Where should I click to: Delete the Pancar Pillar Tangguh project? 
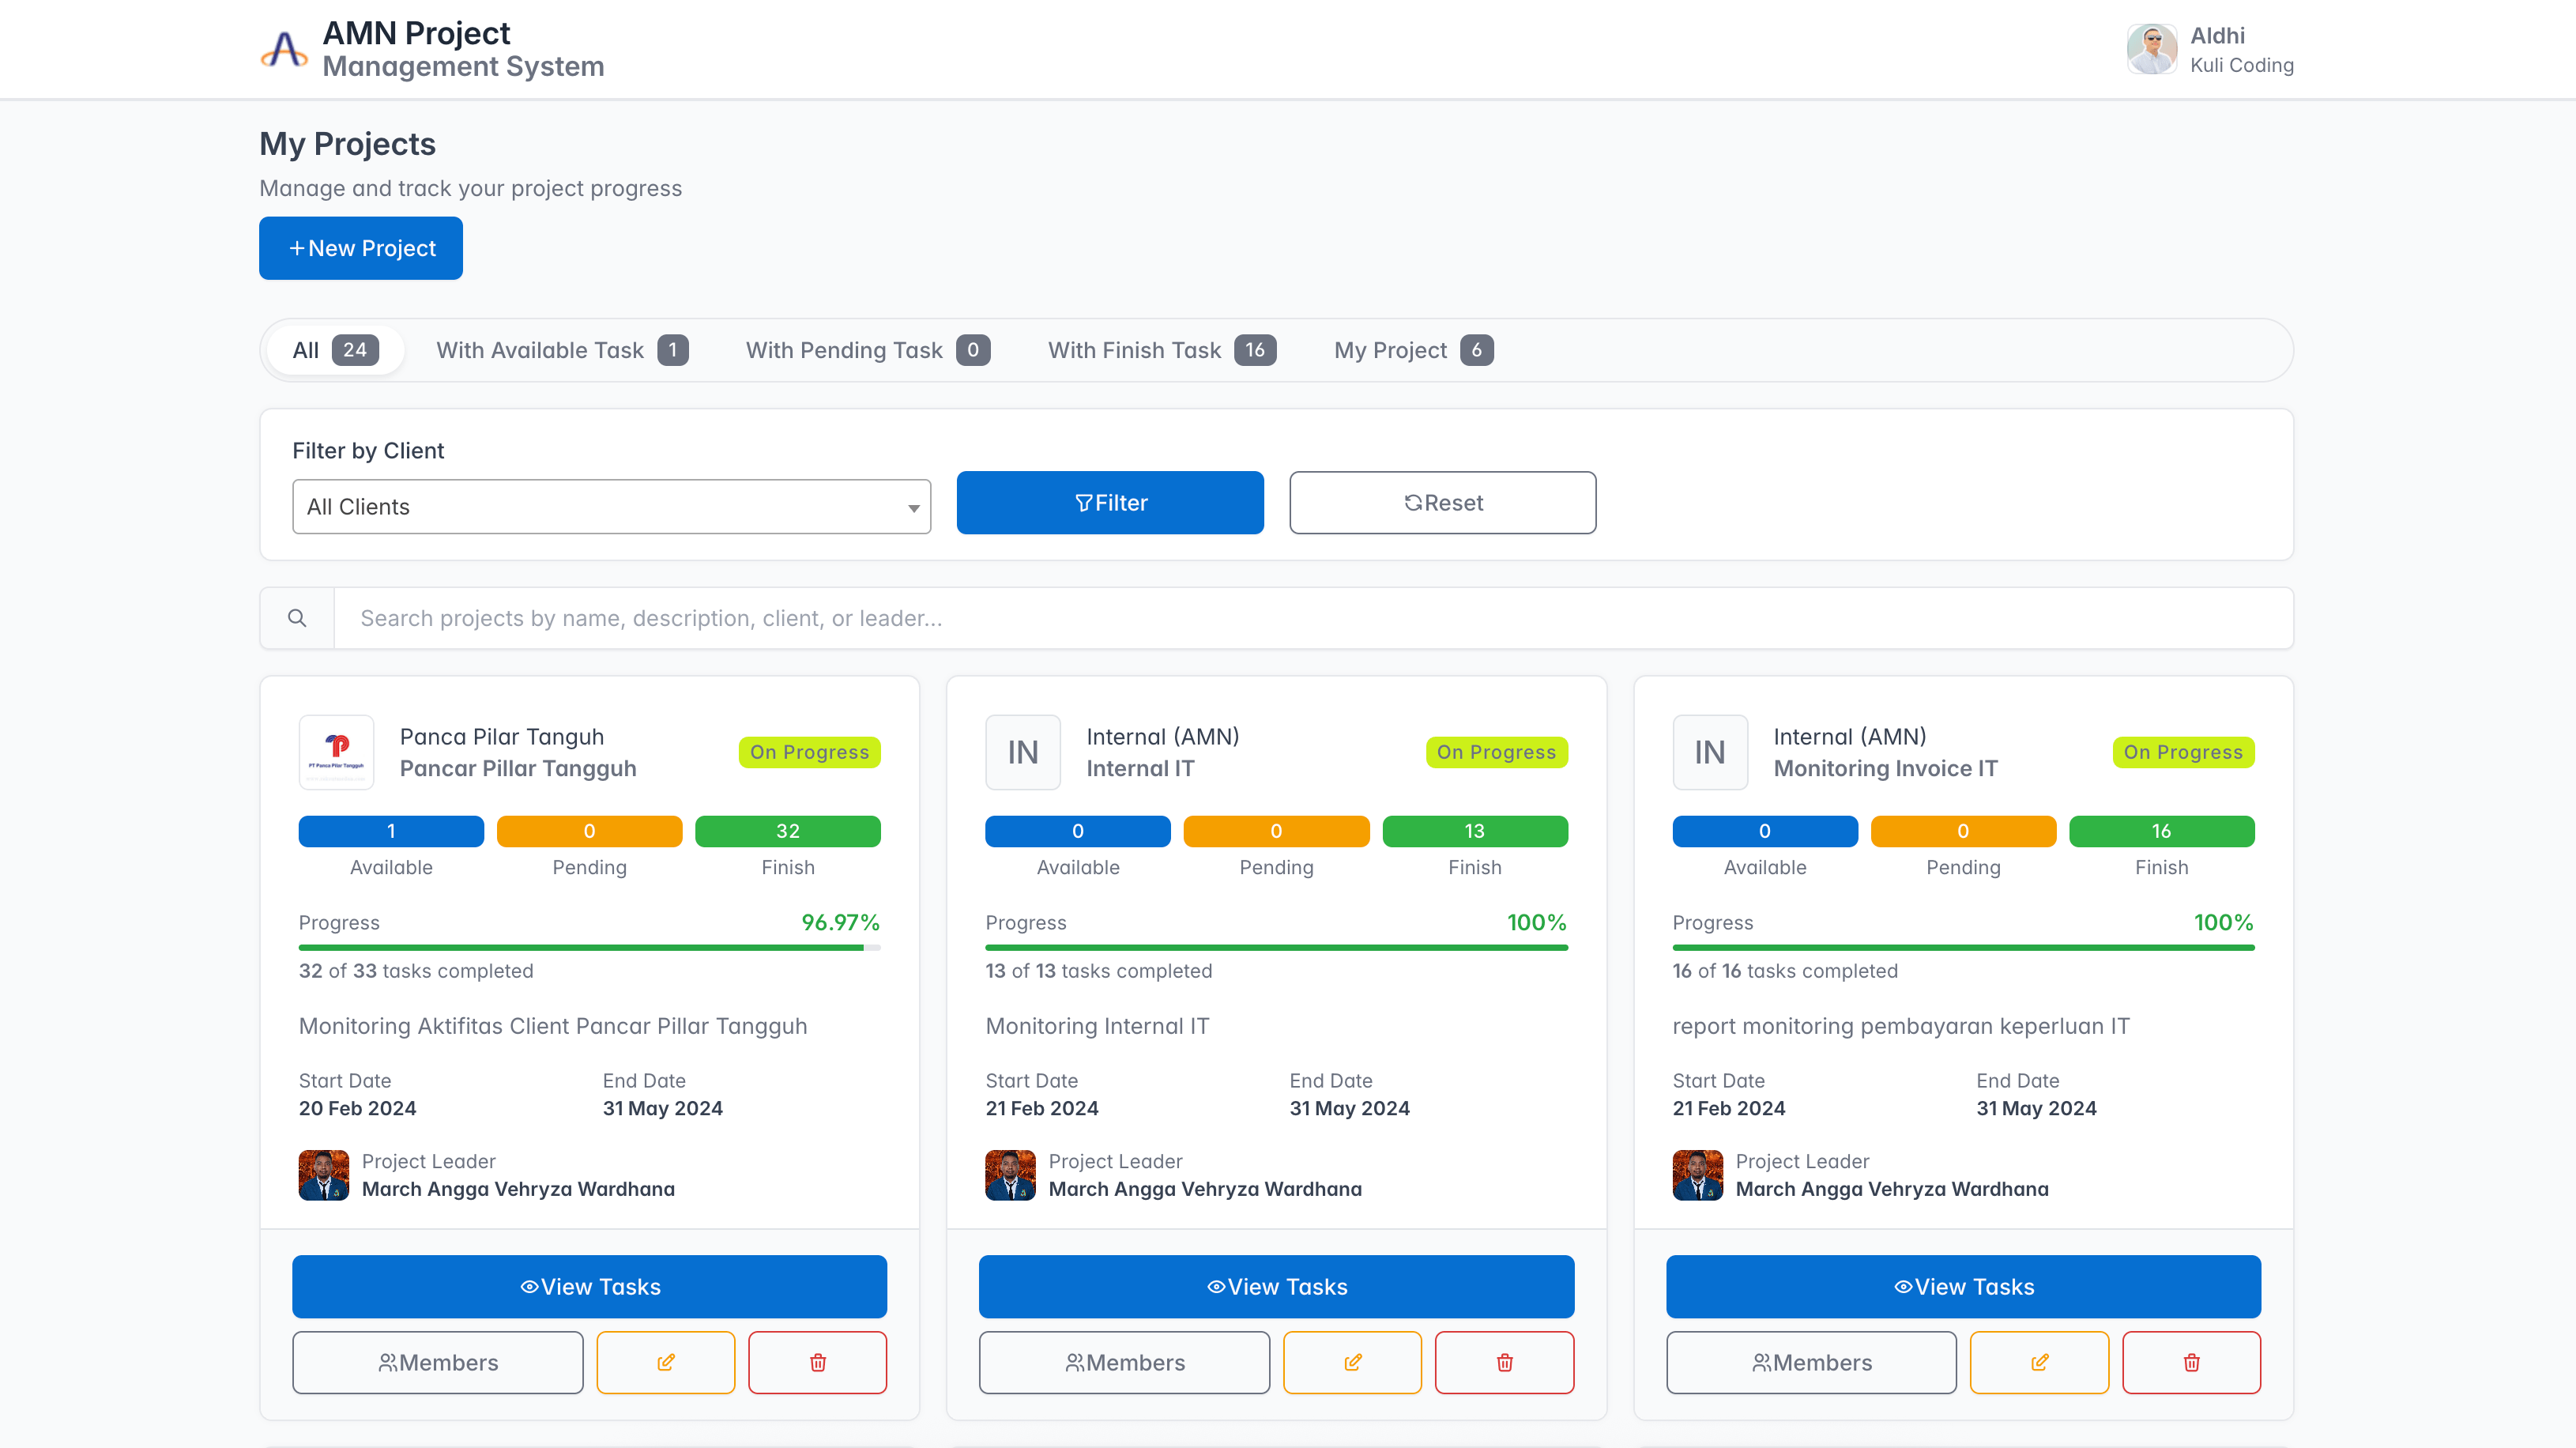tap(817, 1362)
